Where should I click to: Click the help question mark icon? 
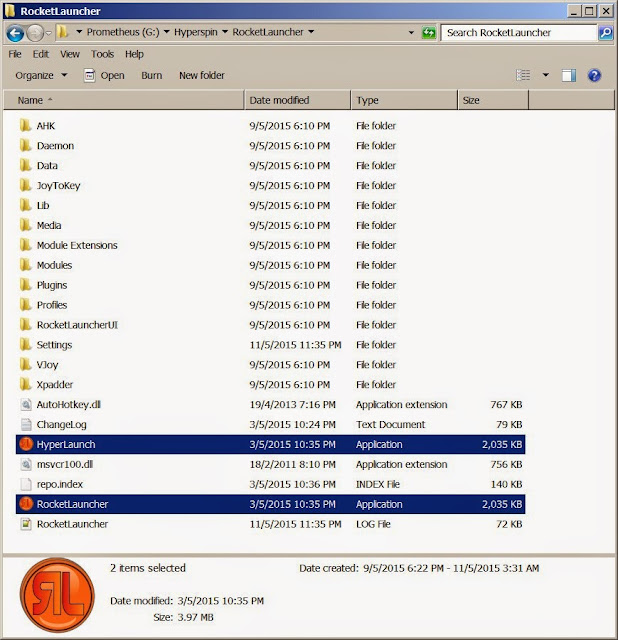pyautogui.click(x=594, y=76)
